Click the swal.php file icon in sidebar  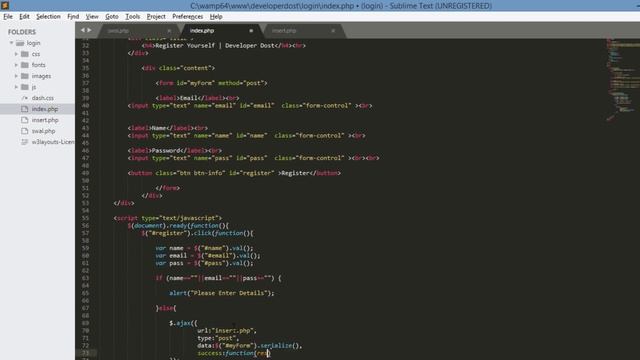click(x=25, y=131)
